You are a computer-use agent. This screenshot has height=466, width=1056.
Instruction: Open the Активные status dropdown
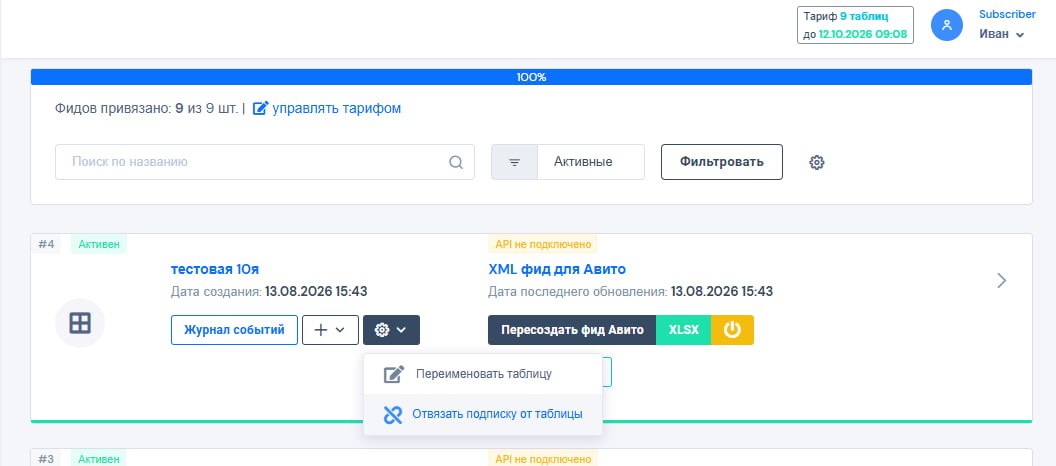click(591, 162)
